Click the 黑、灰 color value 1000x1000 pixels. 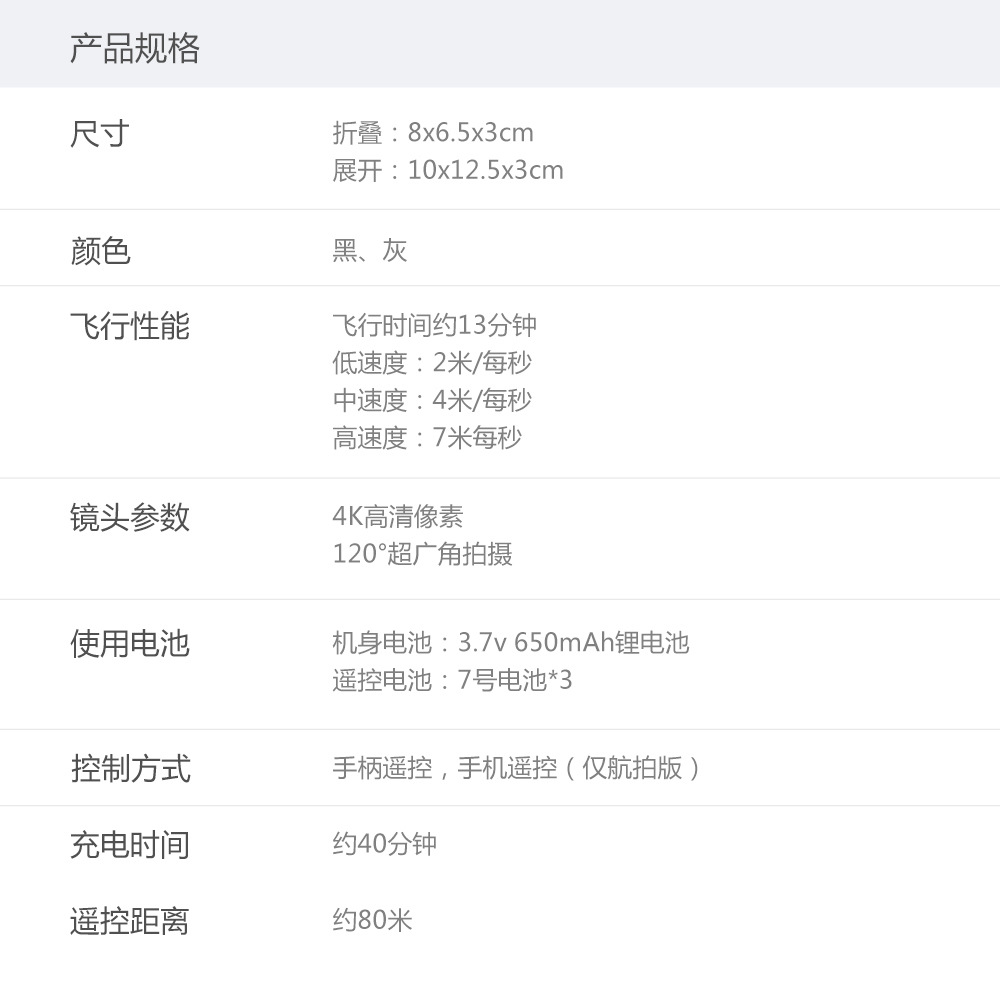(x=370, y=250)
